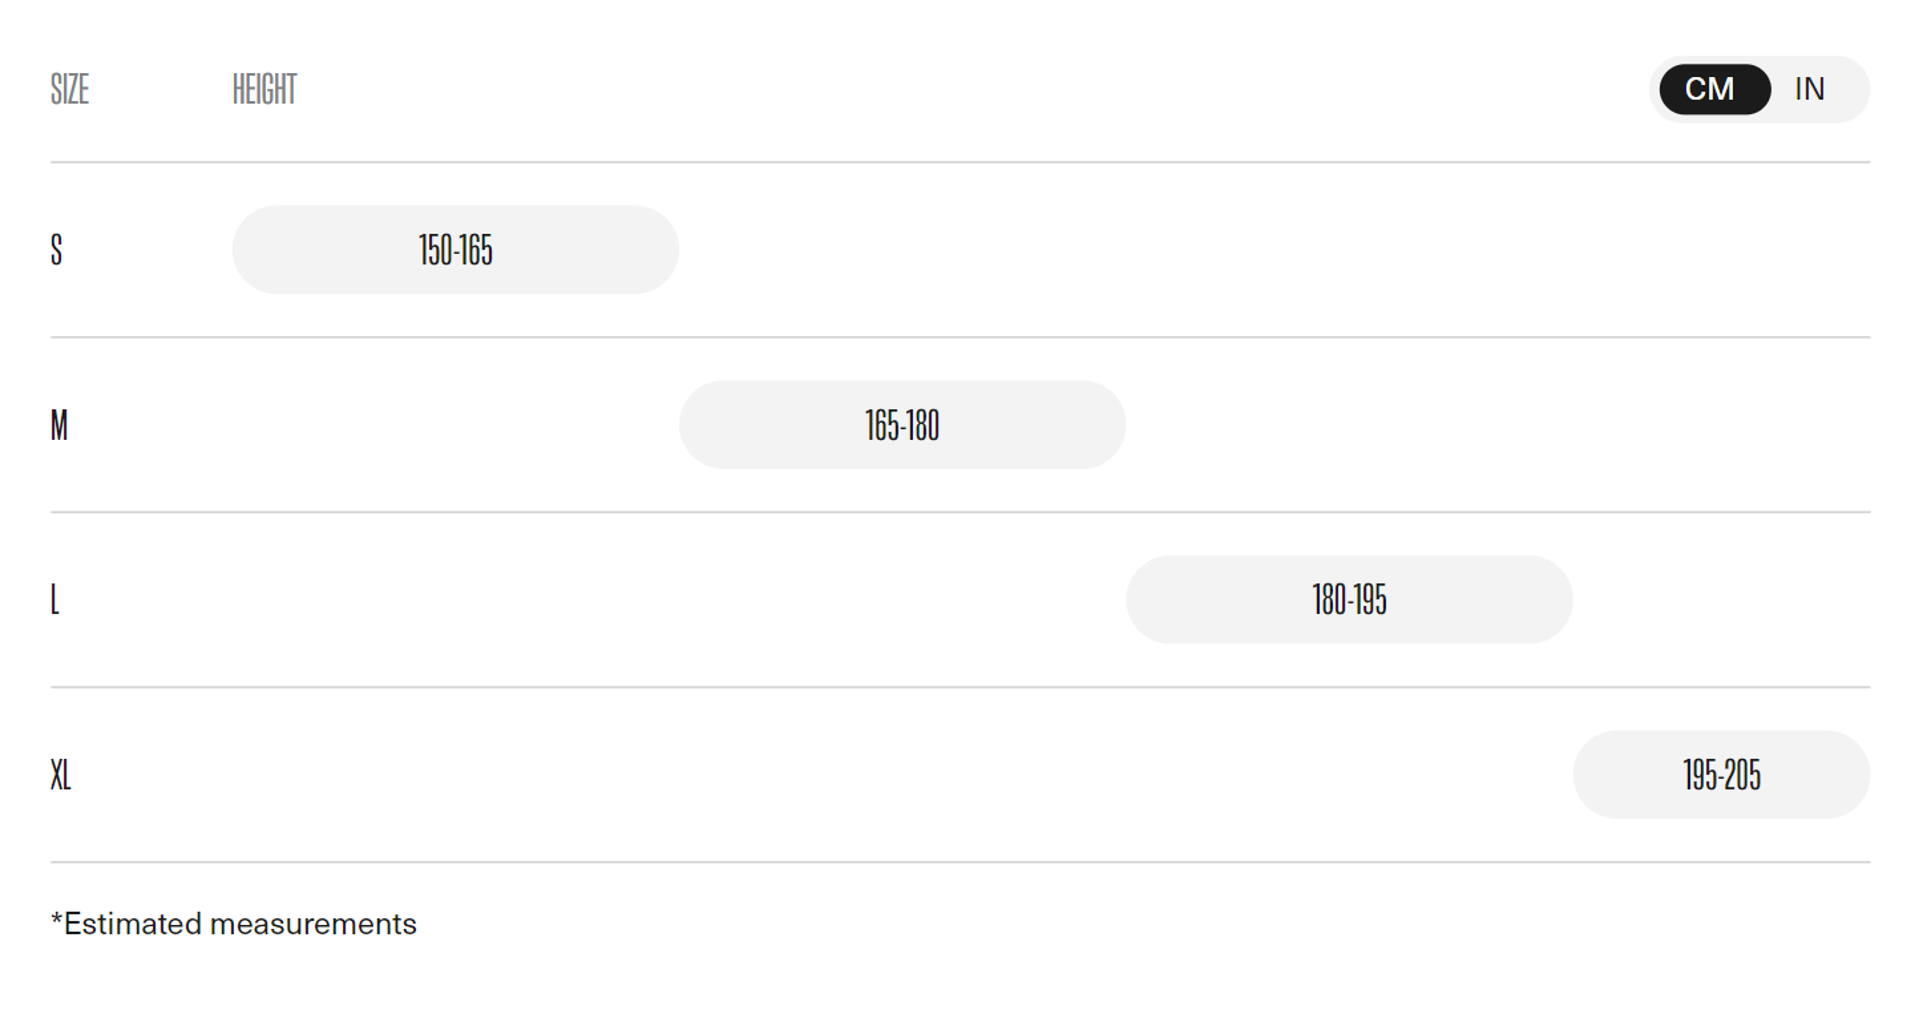Click the SIZE column header
Image resolution: width=1920 pixels, height=1010 pixels.
(70, 89)
